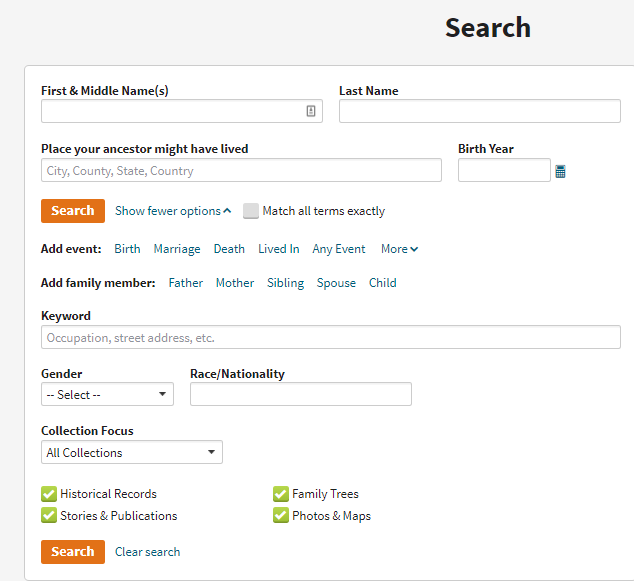Add Father as family member
Image resolution: width=634 pixels, height=581 pixels.
pos(185,283)
